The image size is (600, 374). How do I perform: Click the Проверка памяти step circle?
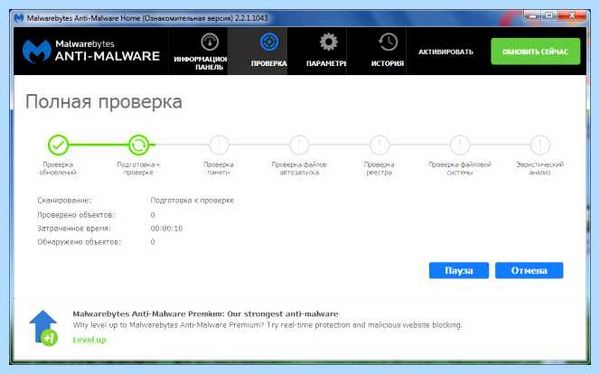coord(219,145)
